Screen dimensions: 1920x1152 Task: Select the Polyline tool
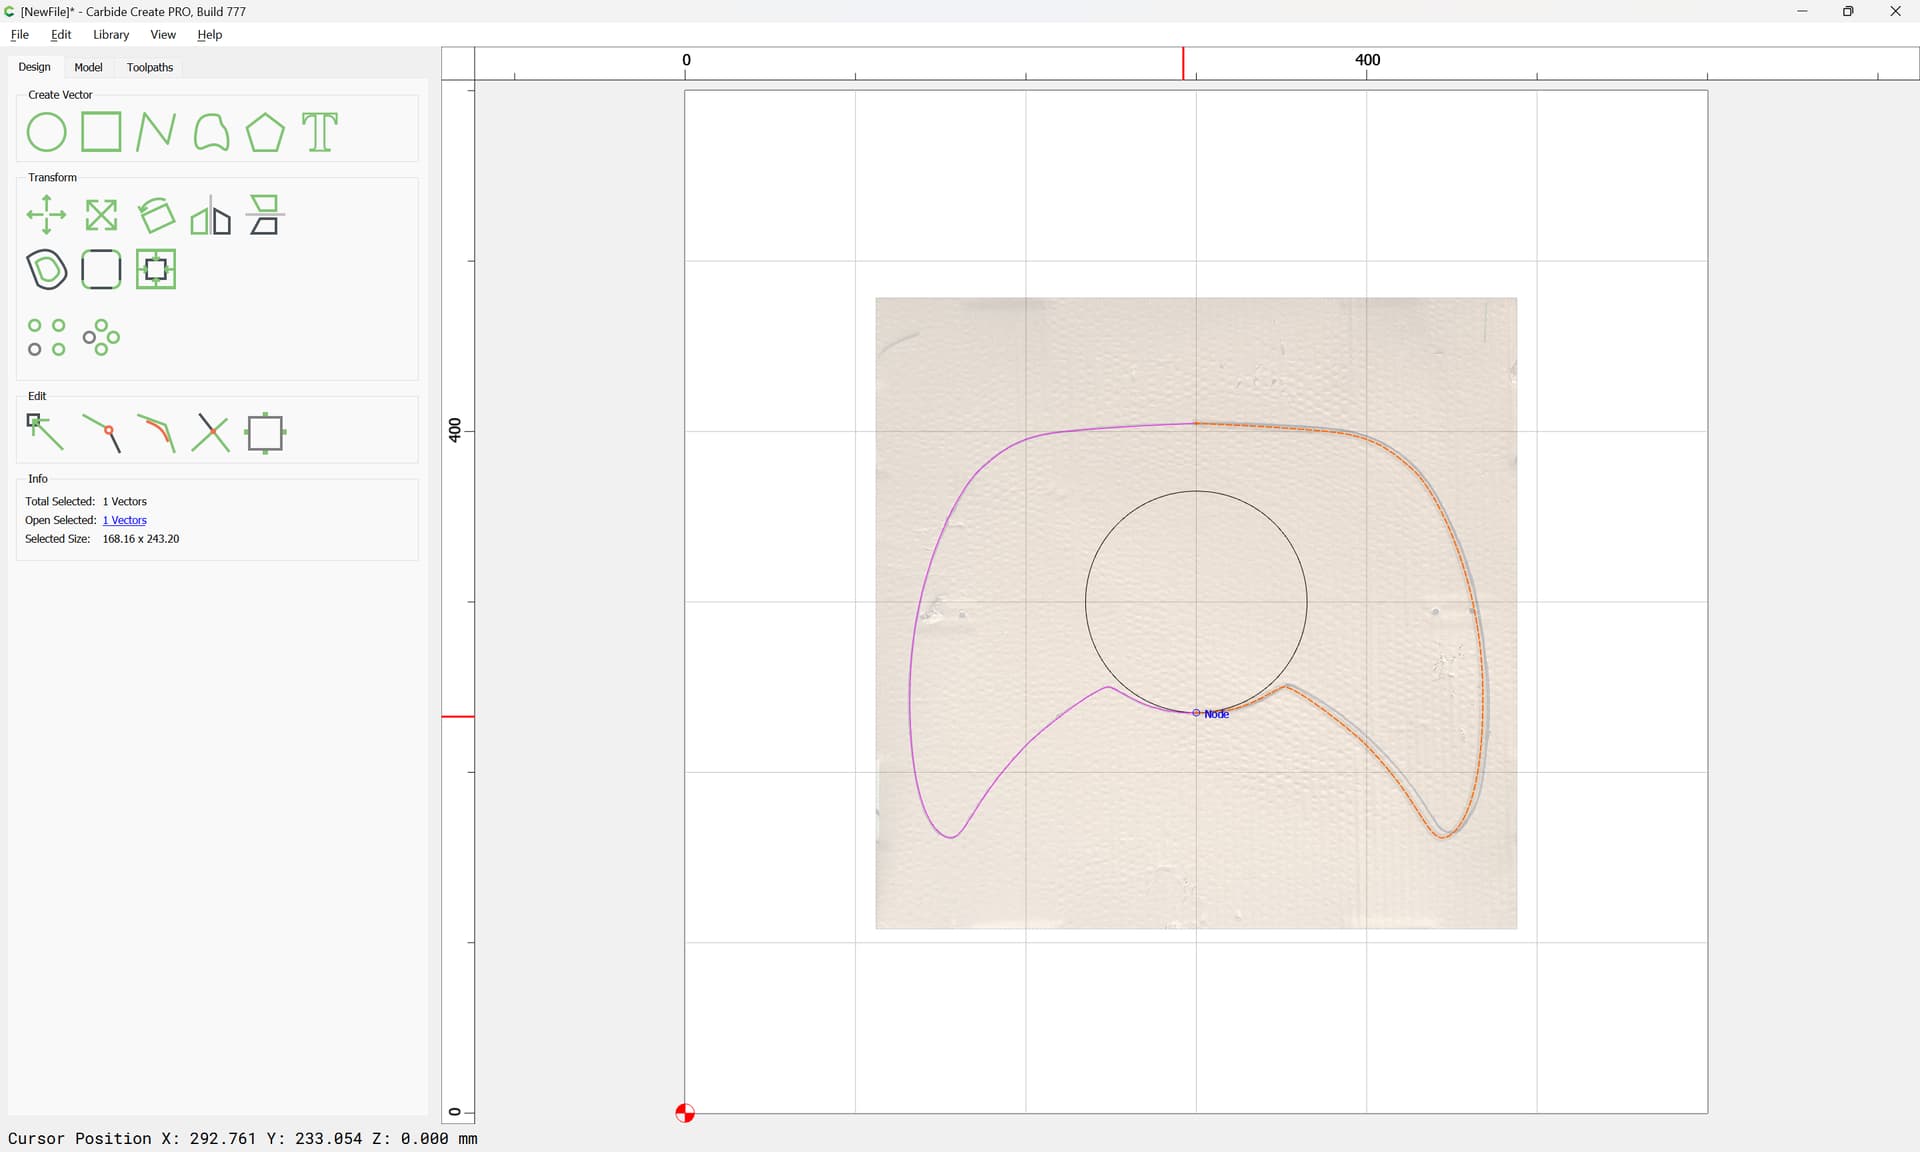(156, 132)
